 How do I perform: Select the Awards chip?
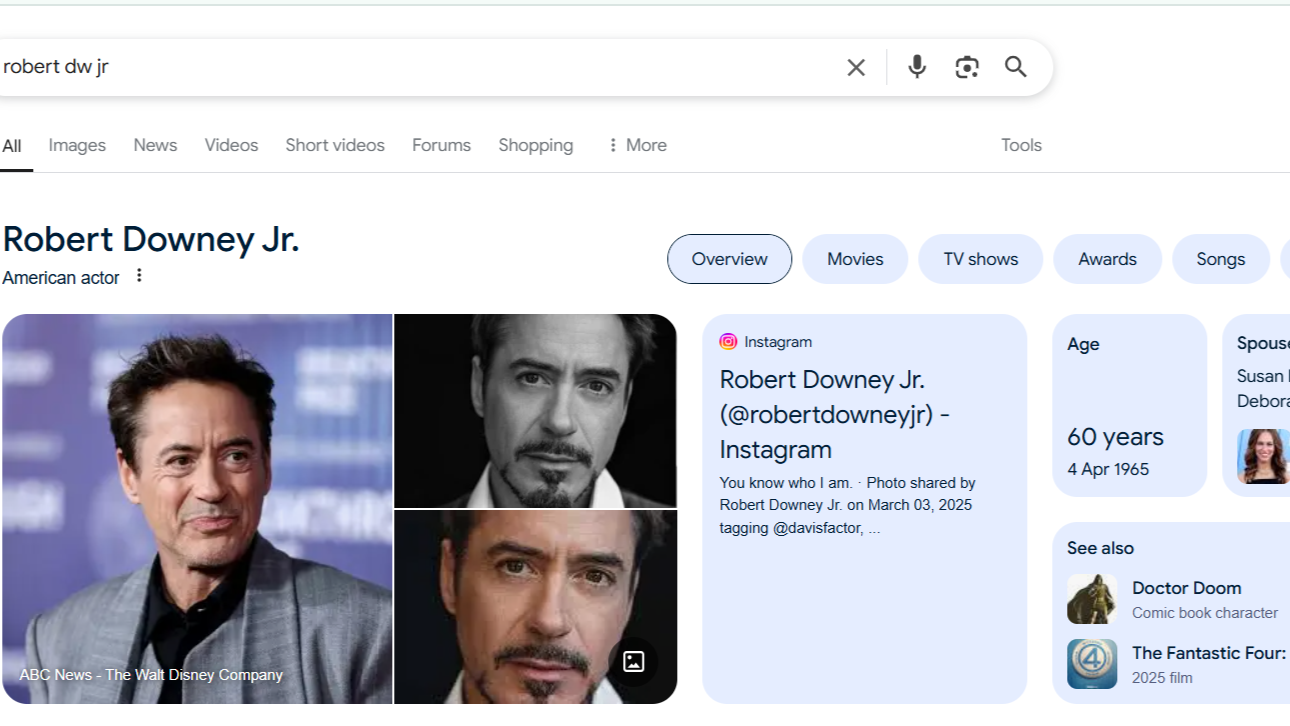click(x=1107, y=259)
